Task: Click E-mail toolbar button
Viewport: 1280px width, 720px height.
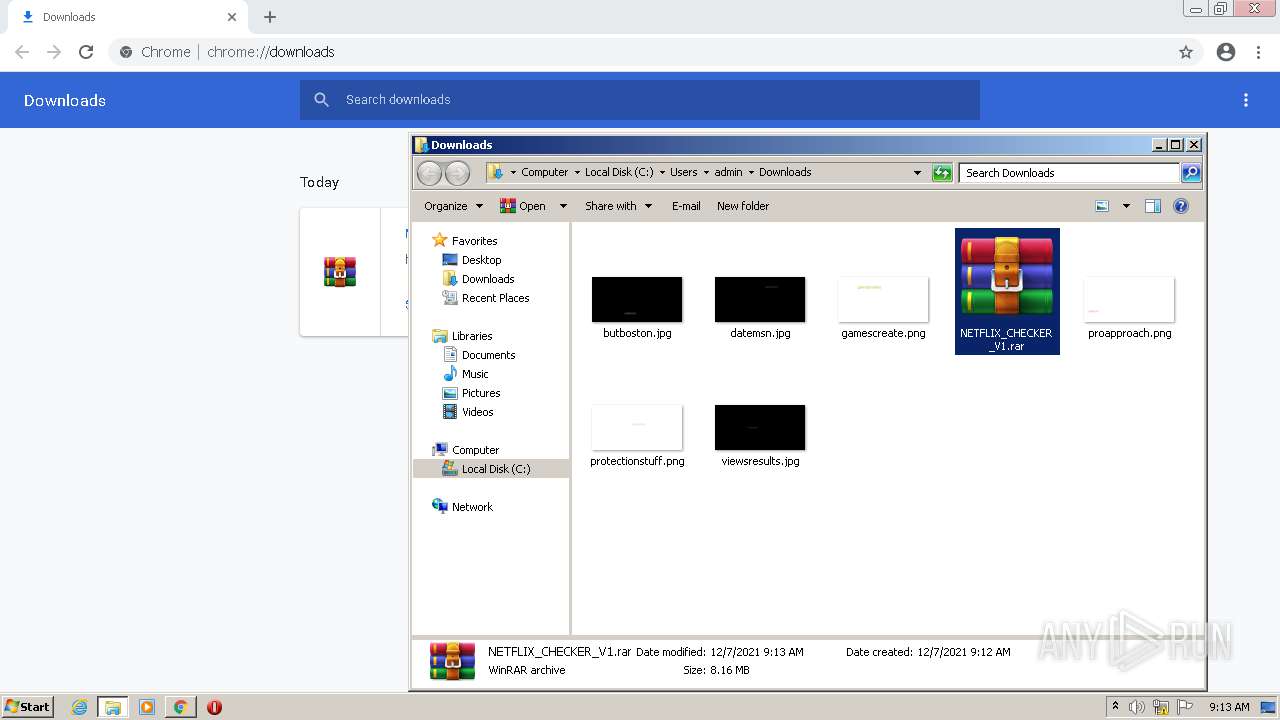Action: [686, 206]
